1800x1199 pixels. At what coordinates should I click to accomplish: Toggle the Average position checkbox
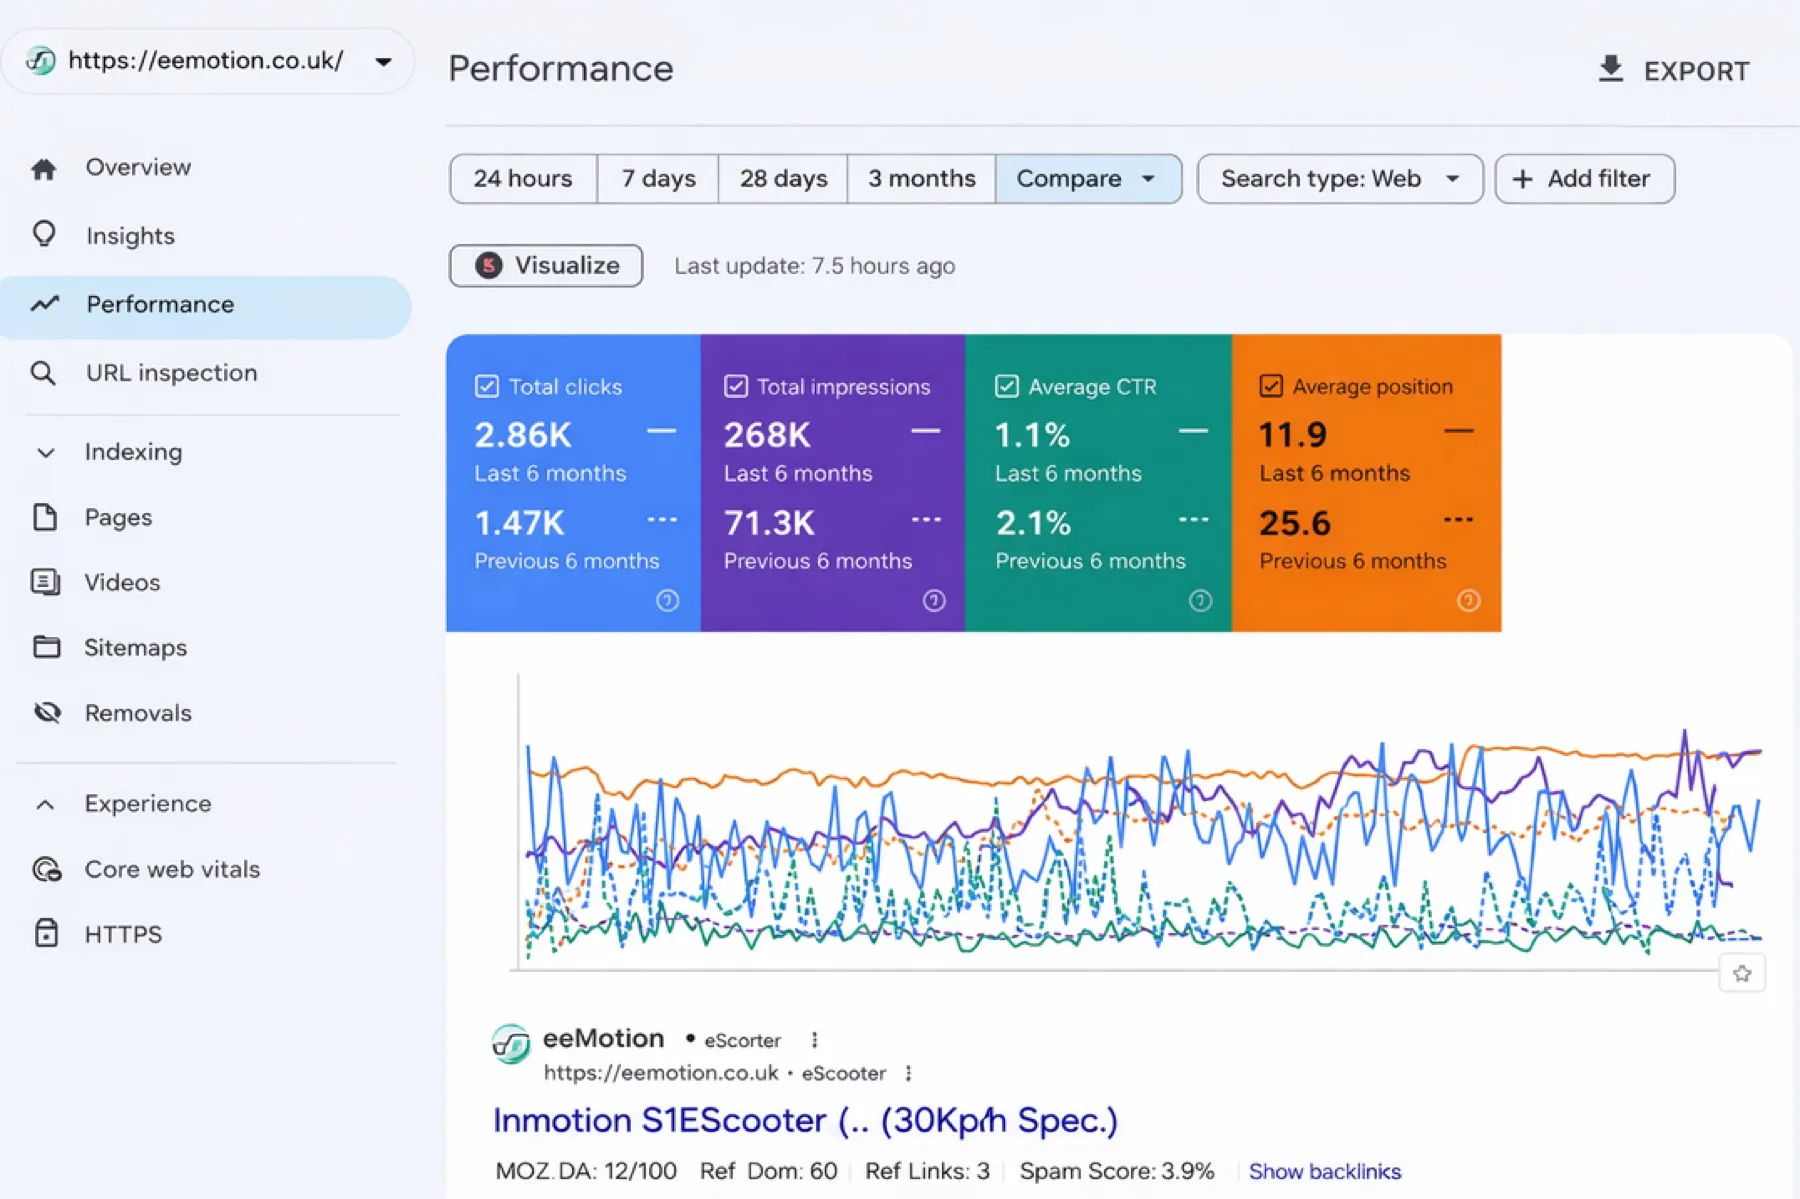1271,386
